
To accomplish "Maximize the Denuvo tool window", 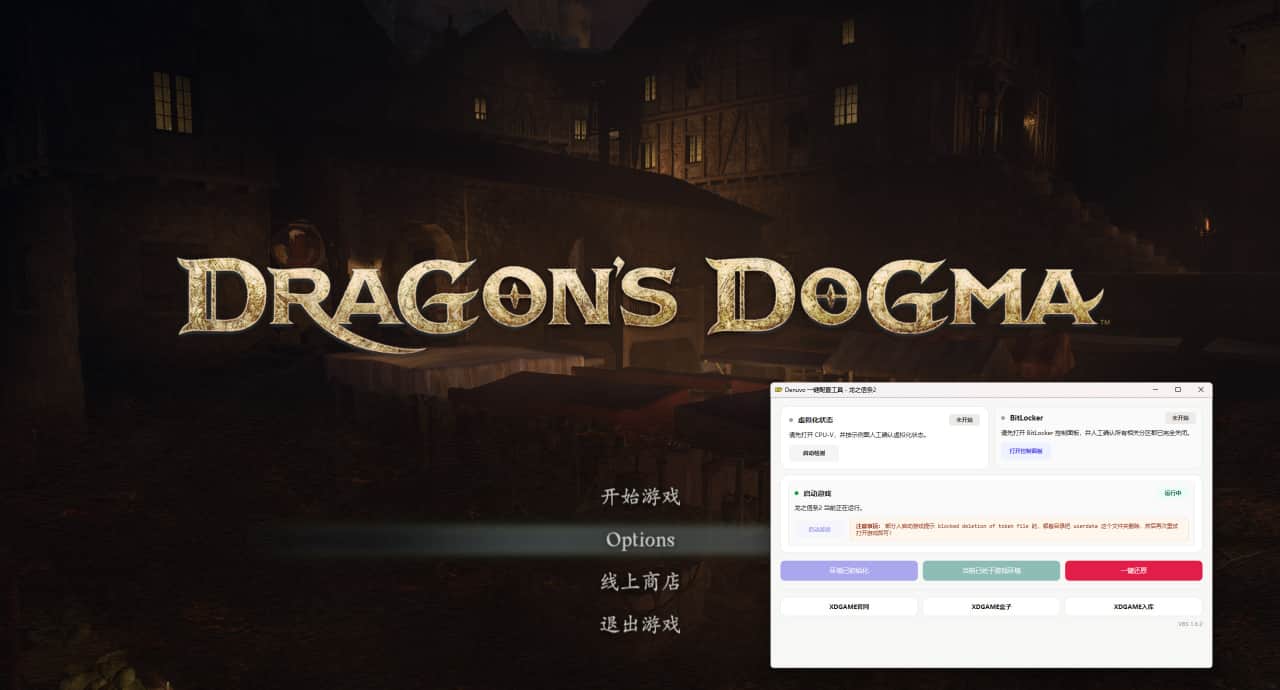I will pyautogui.click(x=1178, y=389).
